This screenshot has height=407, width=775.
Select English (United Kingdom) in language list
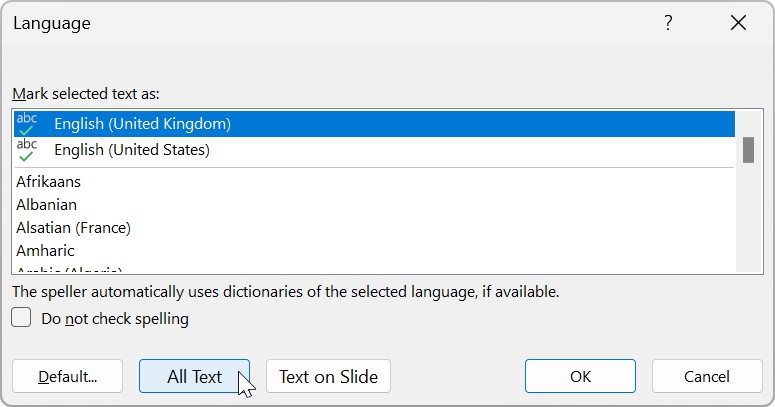(x=374, y=124)
